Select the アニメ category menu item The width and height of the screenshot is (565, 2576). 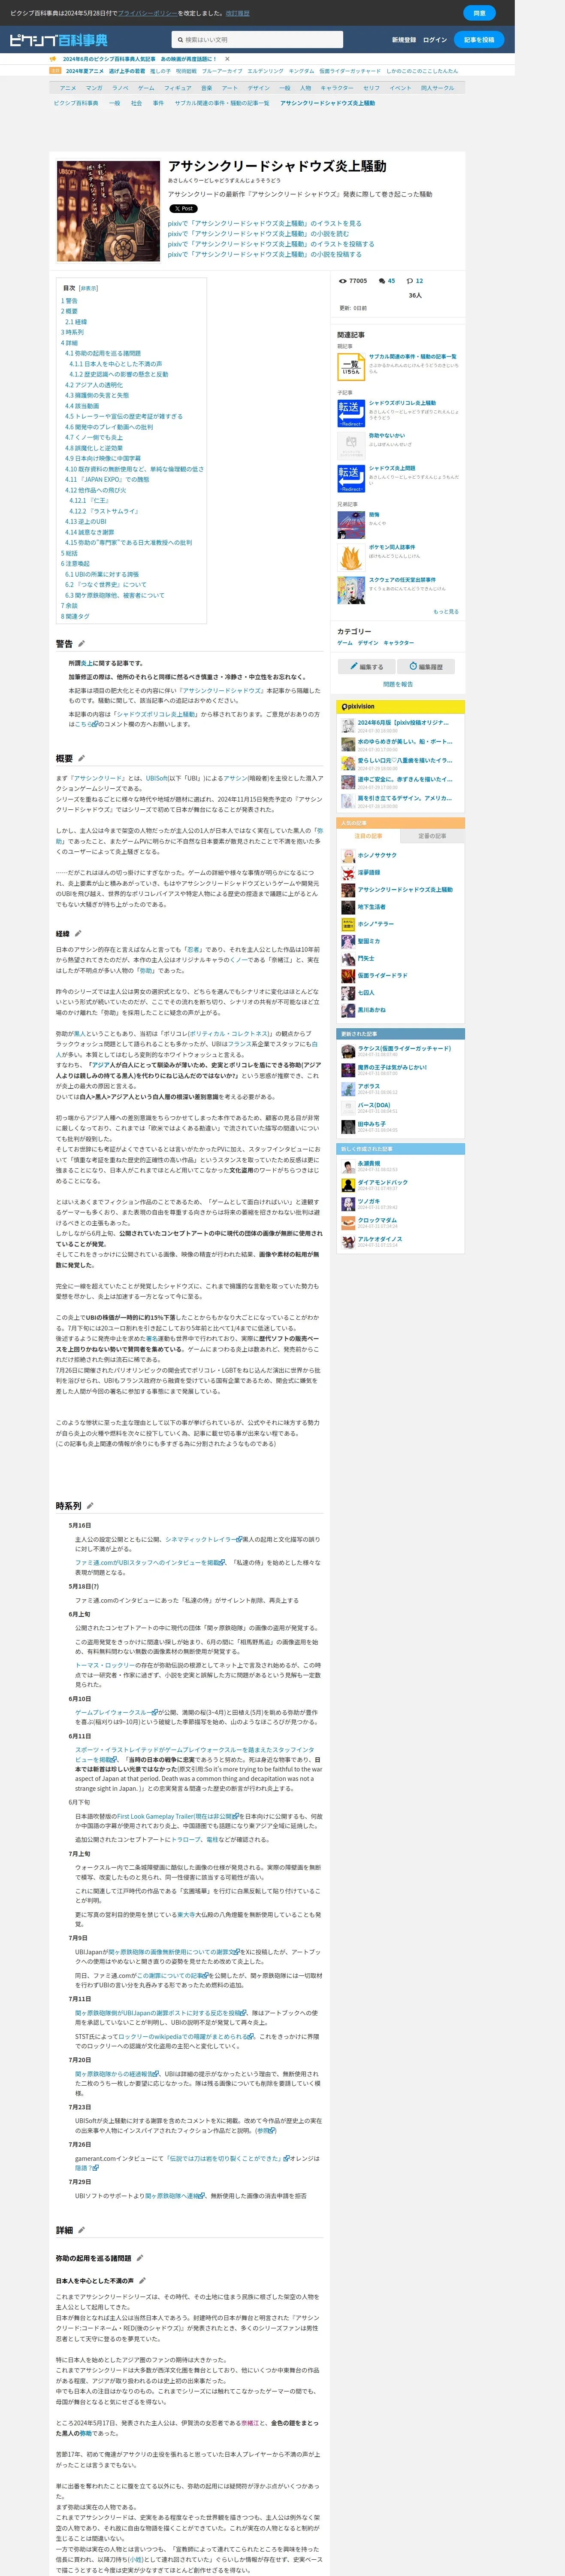(x=68, y=88)
